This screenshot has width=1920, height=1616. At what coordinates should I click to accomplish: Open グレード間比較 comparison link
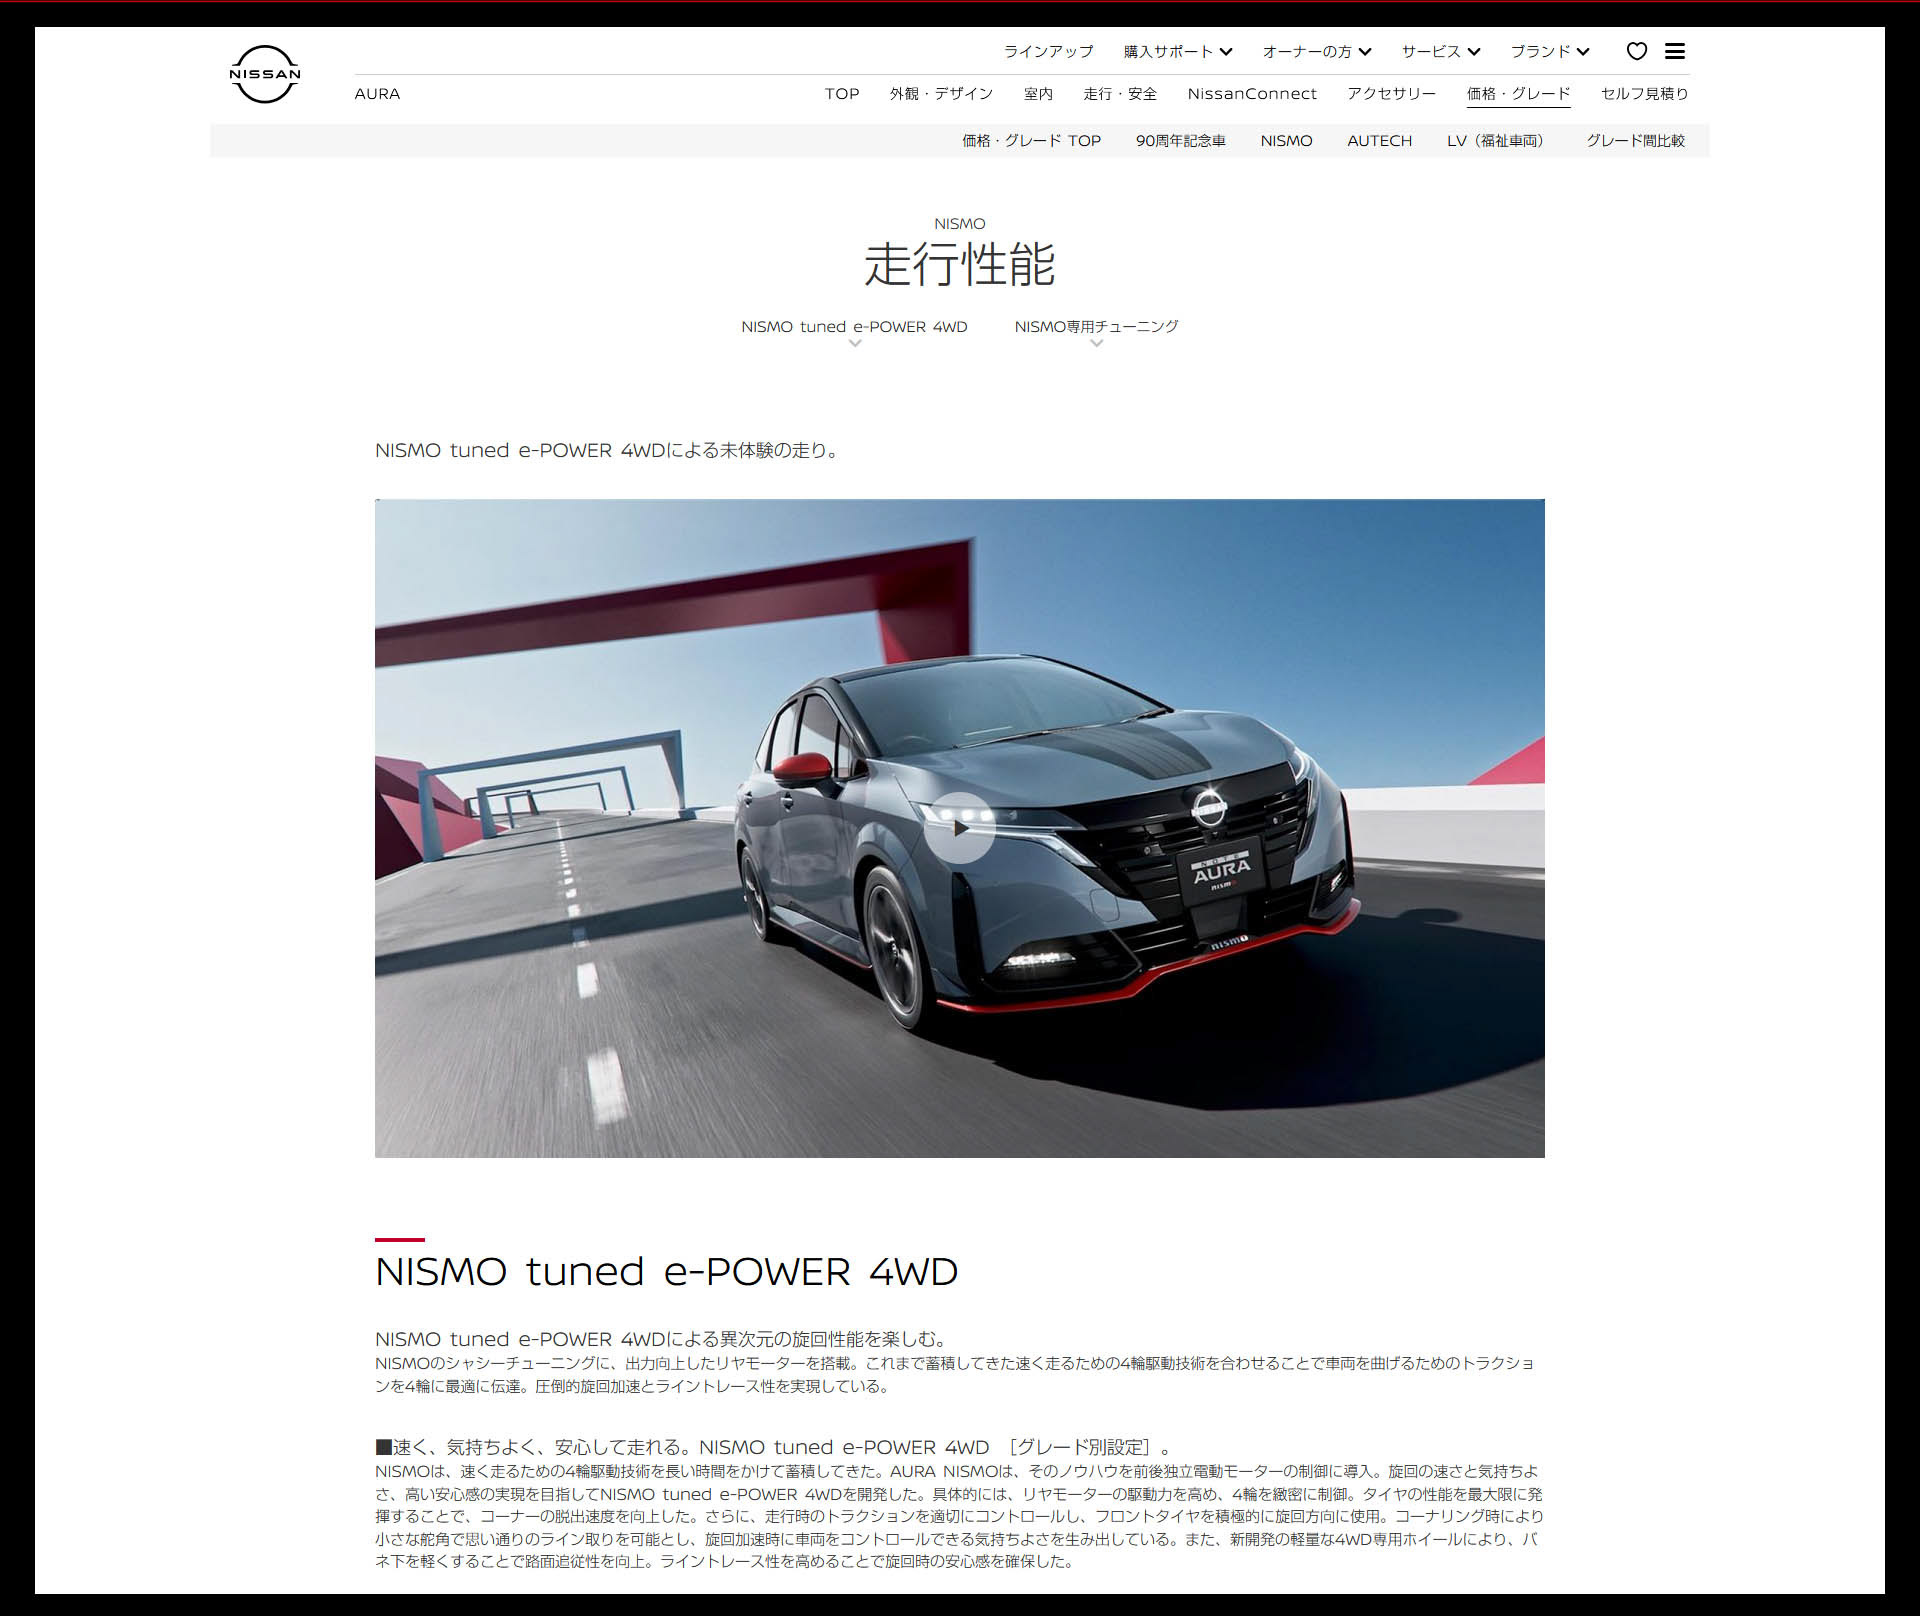click(x=1635, y=141)
